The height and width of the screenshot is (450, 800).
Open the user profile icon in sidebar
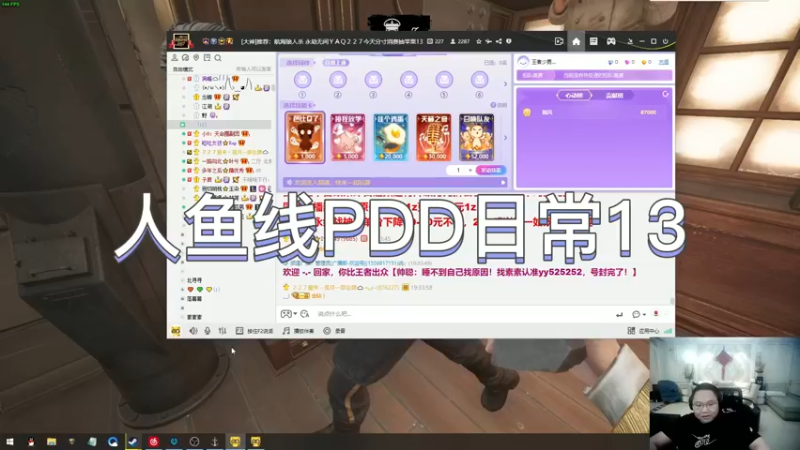(x=175, y=58)
